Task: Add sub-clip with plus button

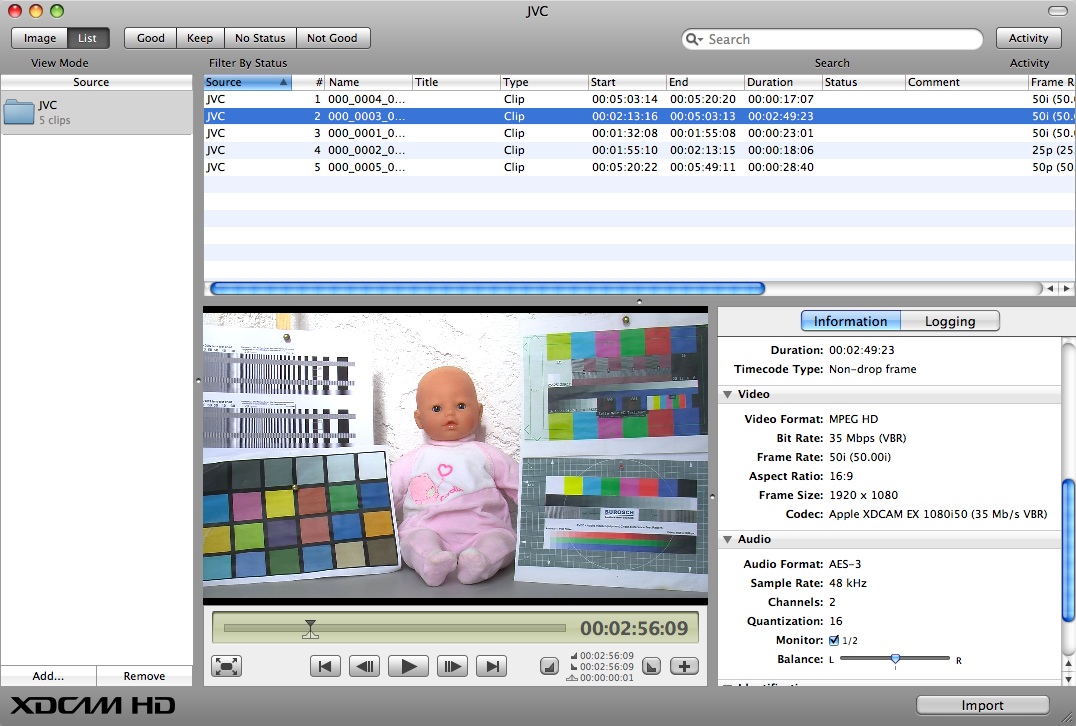Action: coord(684,666)
